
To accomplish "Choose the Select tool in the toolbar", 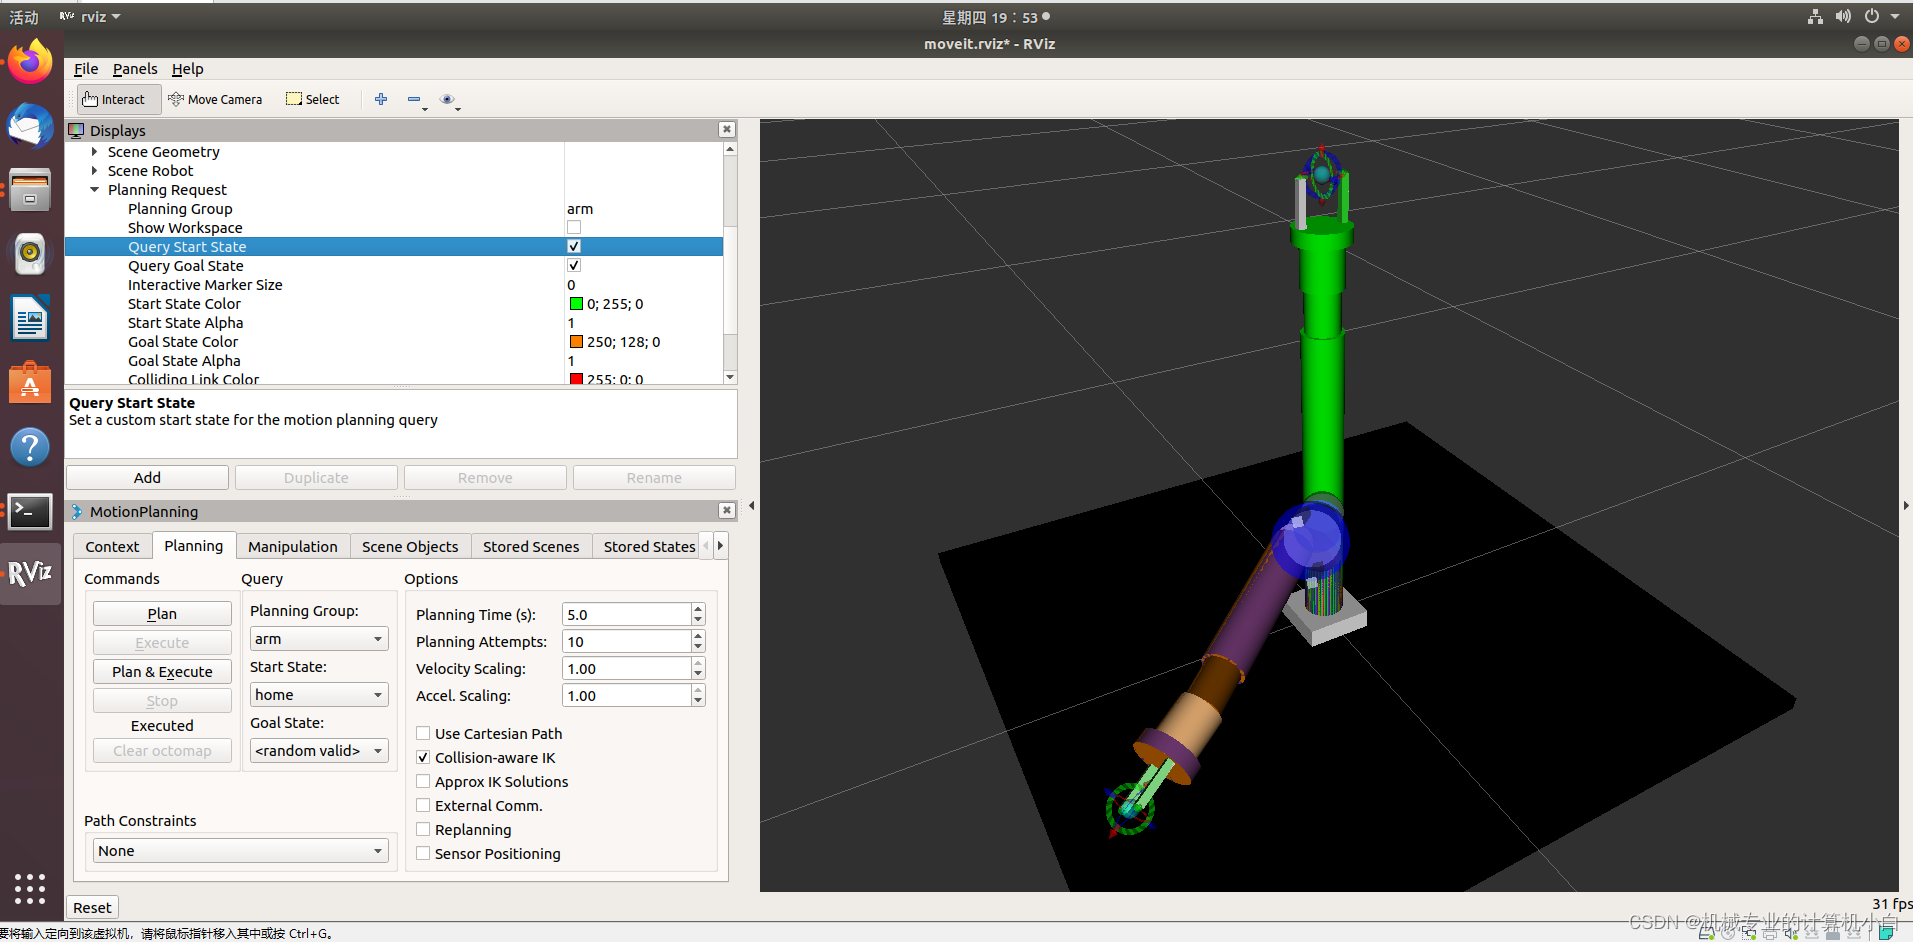I will (312, 99).
